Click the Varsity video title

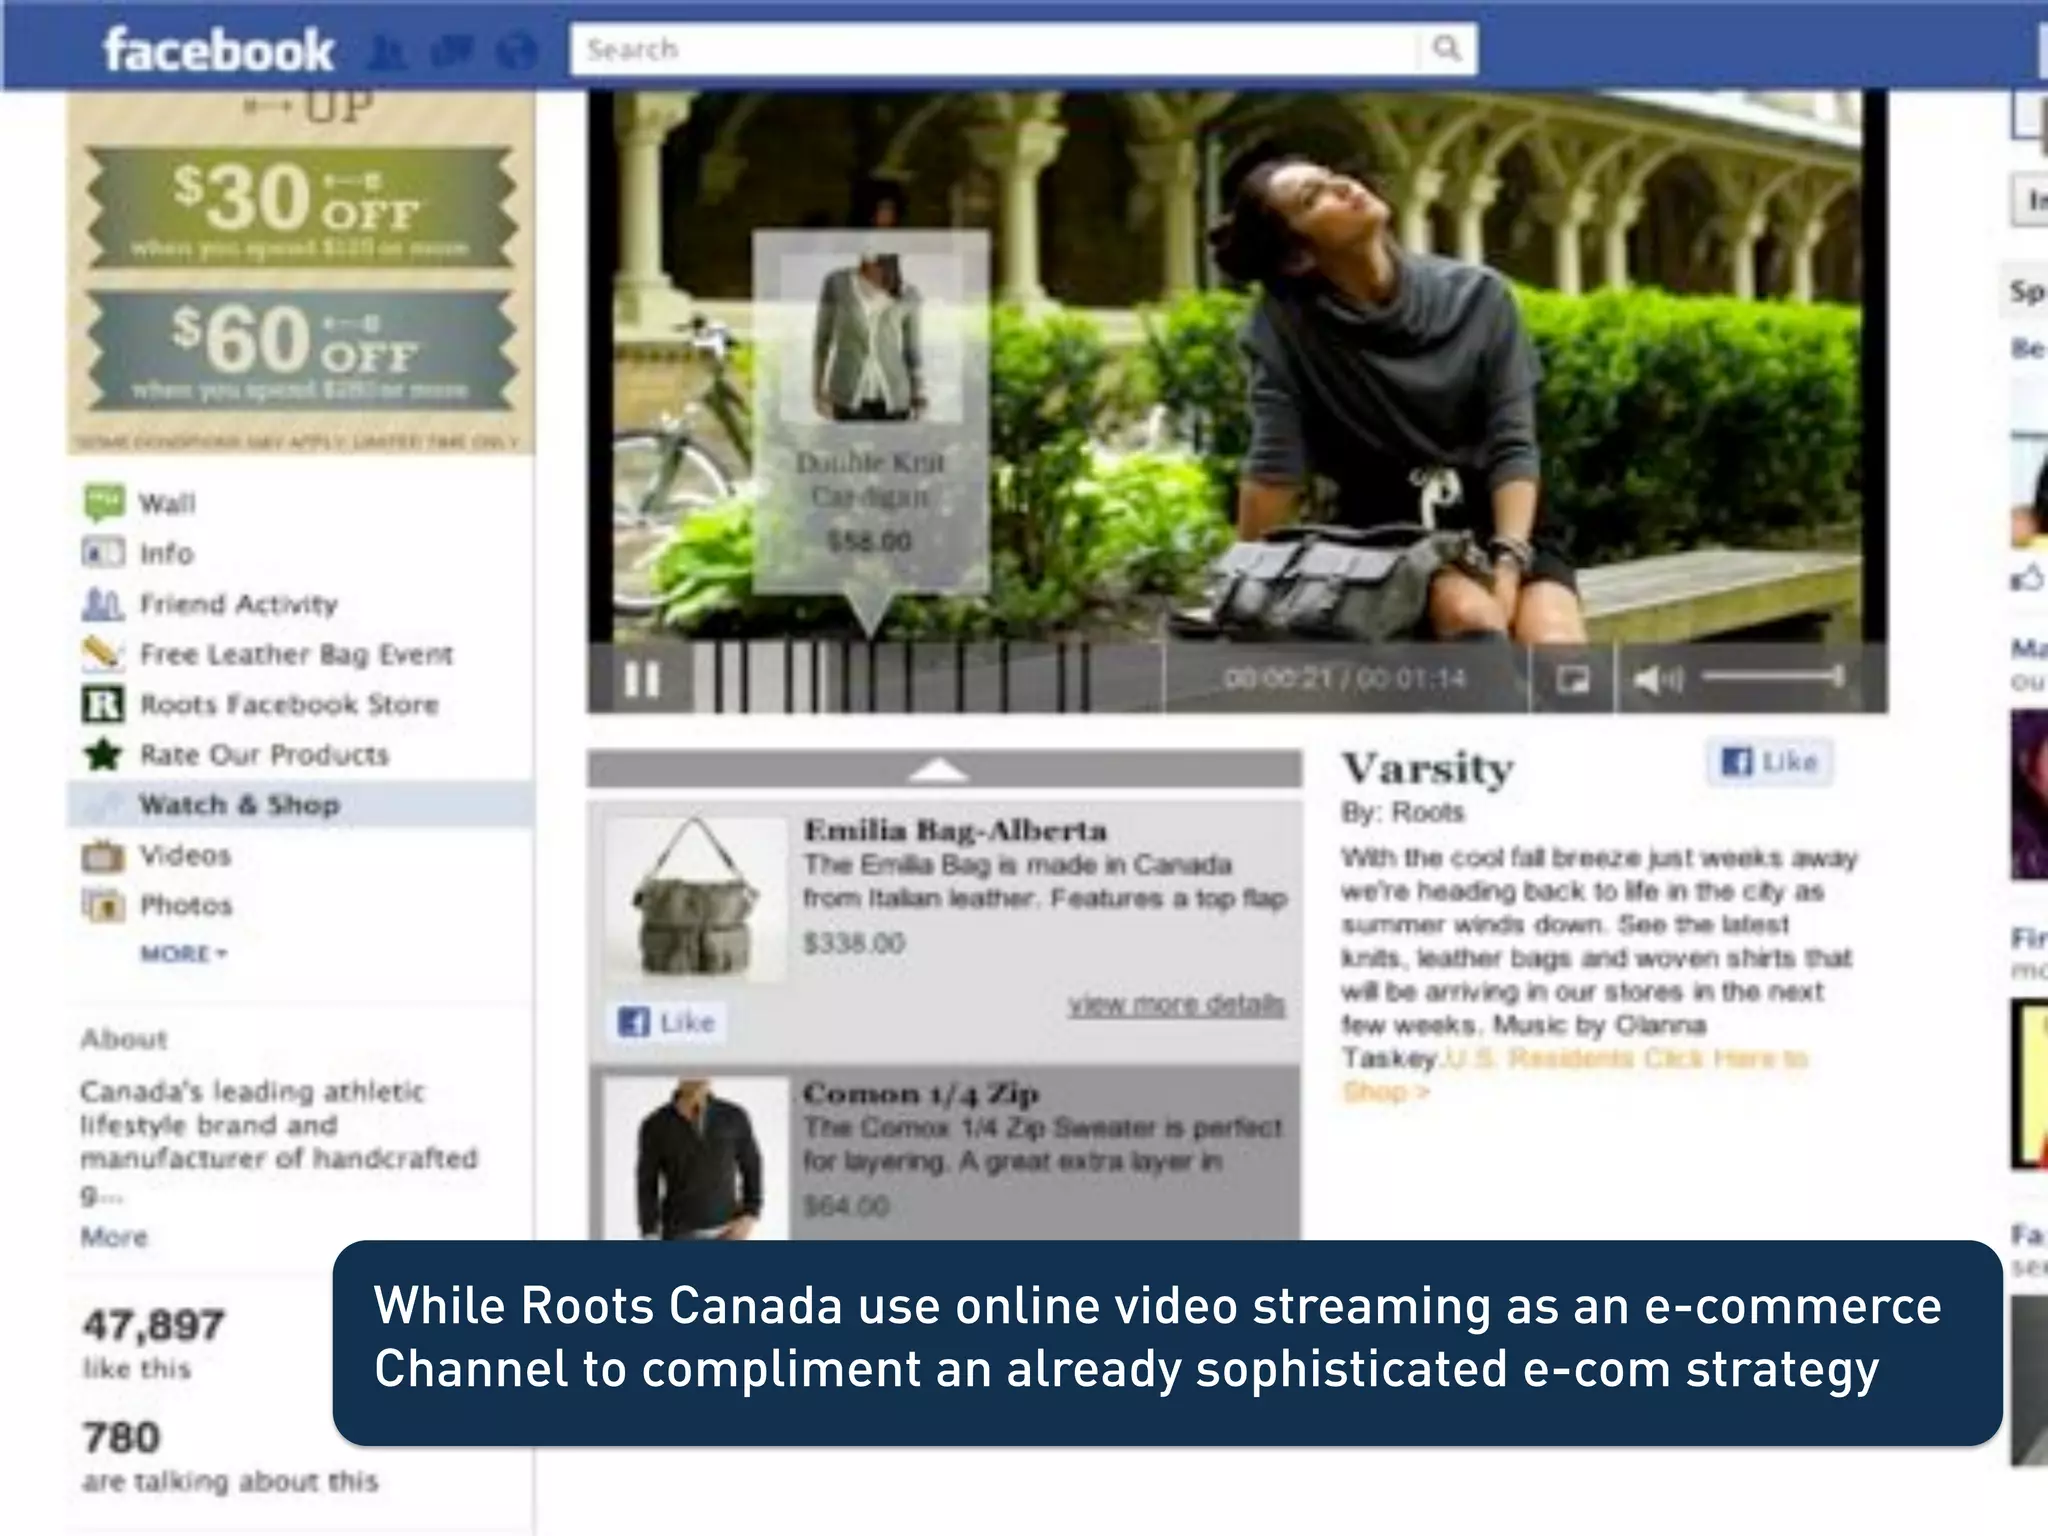1428,768
